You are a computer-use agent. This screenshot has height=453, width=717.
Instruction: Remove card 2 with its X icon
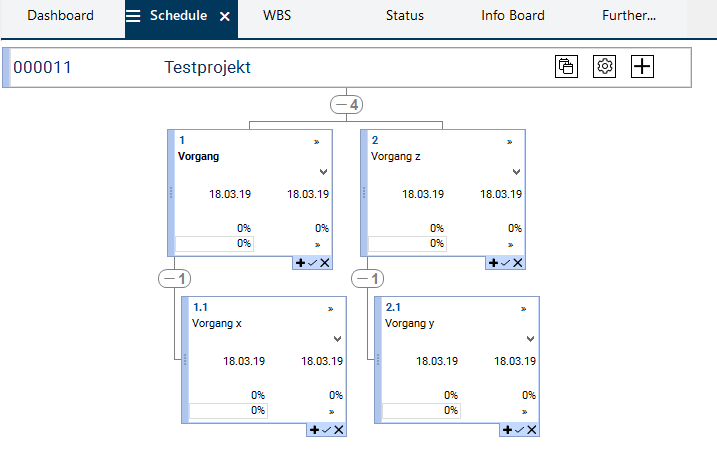pos(518,262)
